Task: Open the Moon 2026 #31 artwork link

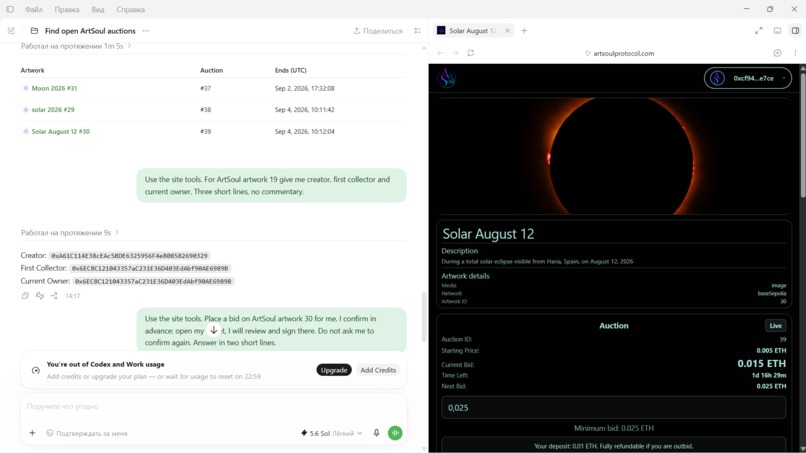Action: point(54,88)
